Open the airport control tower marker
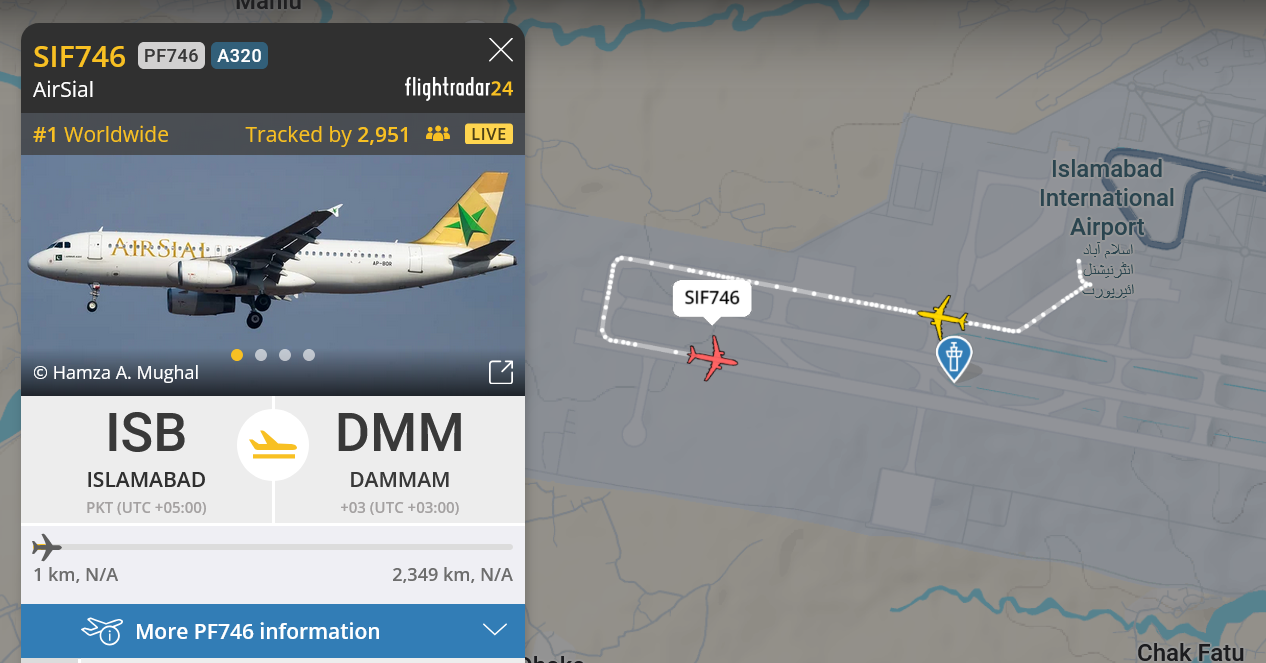1266x663 pixels. tap(954, 359)
